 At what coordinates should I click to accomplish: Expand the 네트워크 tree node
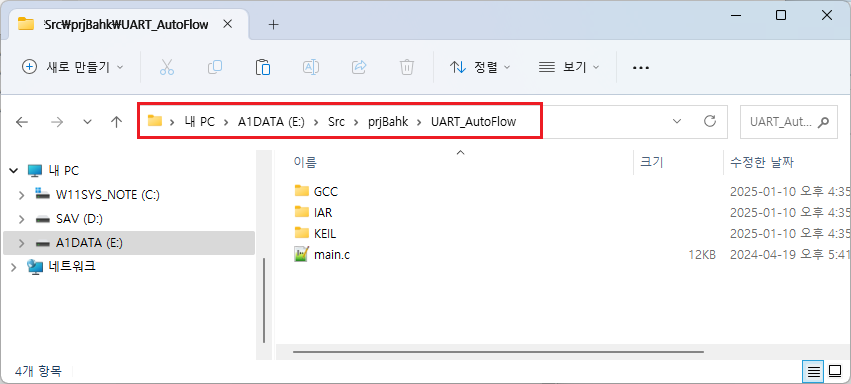[14, 267]
